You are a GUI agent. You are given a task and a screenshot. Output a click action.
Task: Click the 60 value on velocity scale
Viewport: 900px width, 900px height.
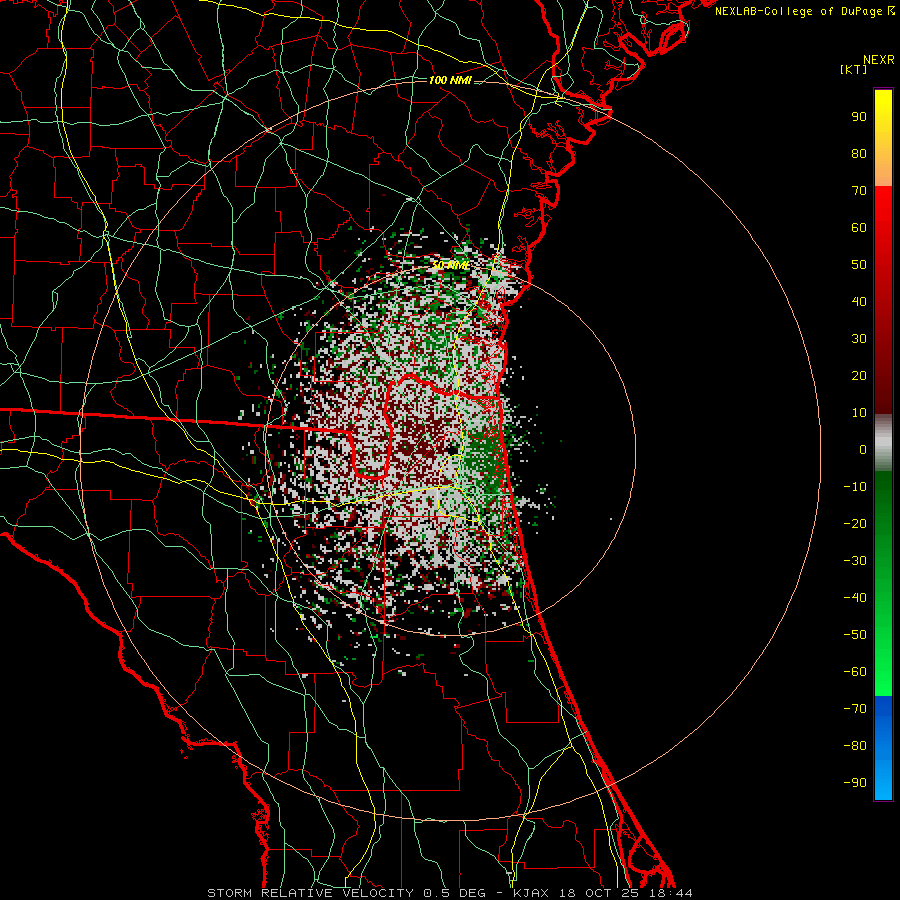tap(859, 227)
